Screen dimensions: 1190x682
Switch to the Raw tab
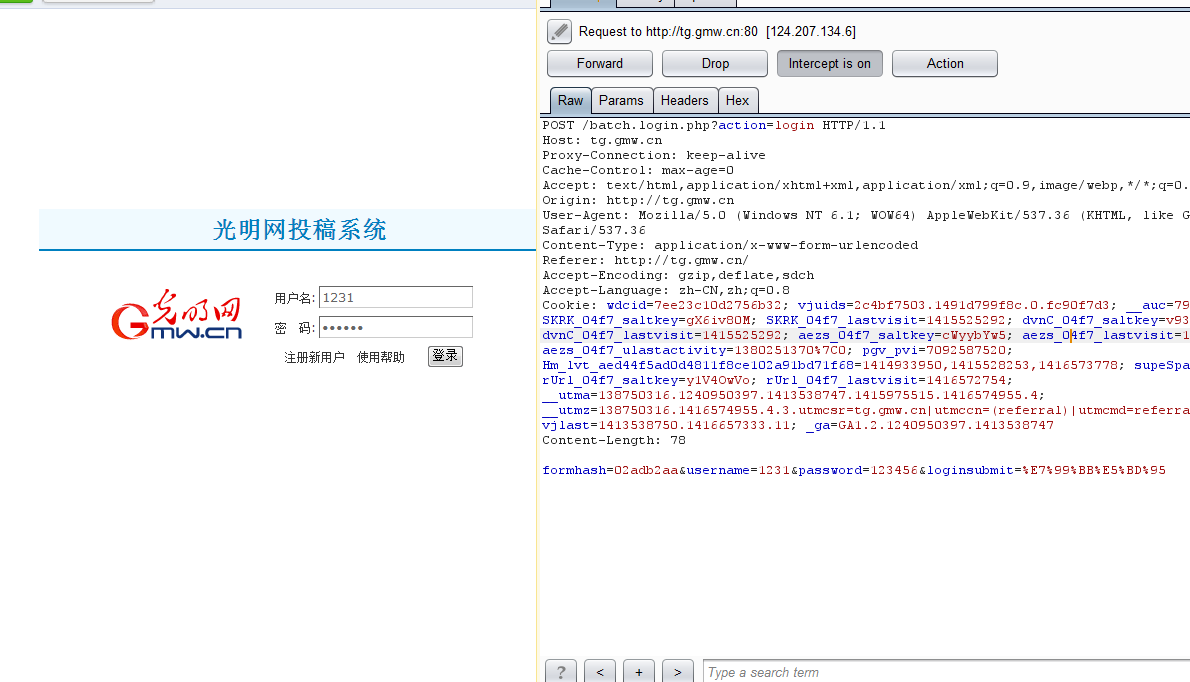tap(571, 100)
